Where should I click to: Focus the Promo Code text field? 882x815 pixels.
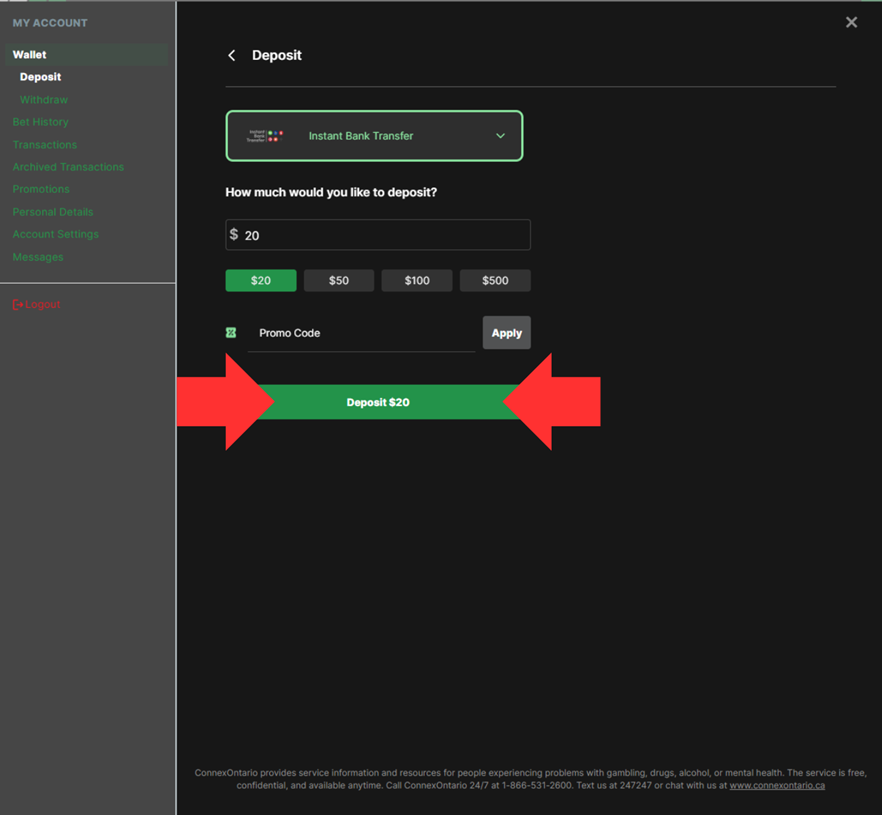361,333
